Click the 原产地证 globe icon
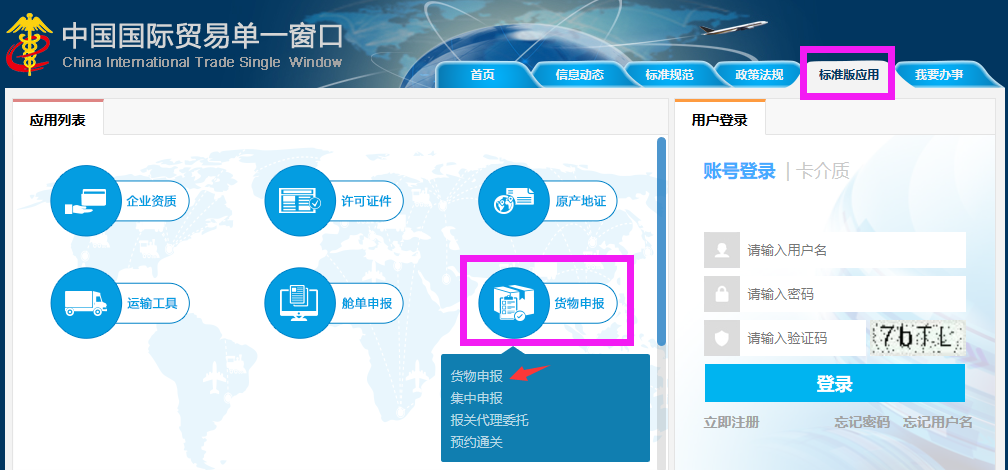 coord(514,201)
